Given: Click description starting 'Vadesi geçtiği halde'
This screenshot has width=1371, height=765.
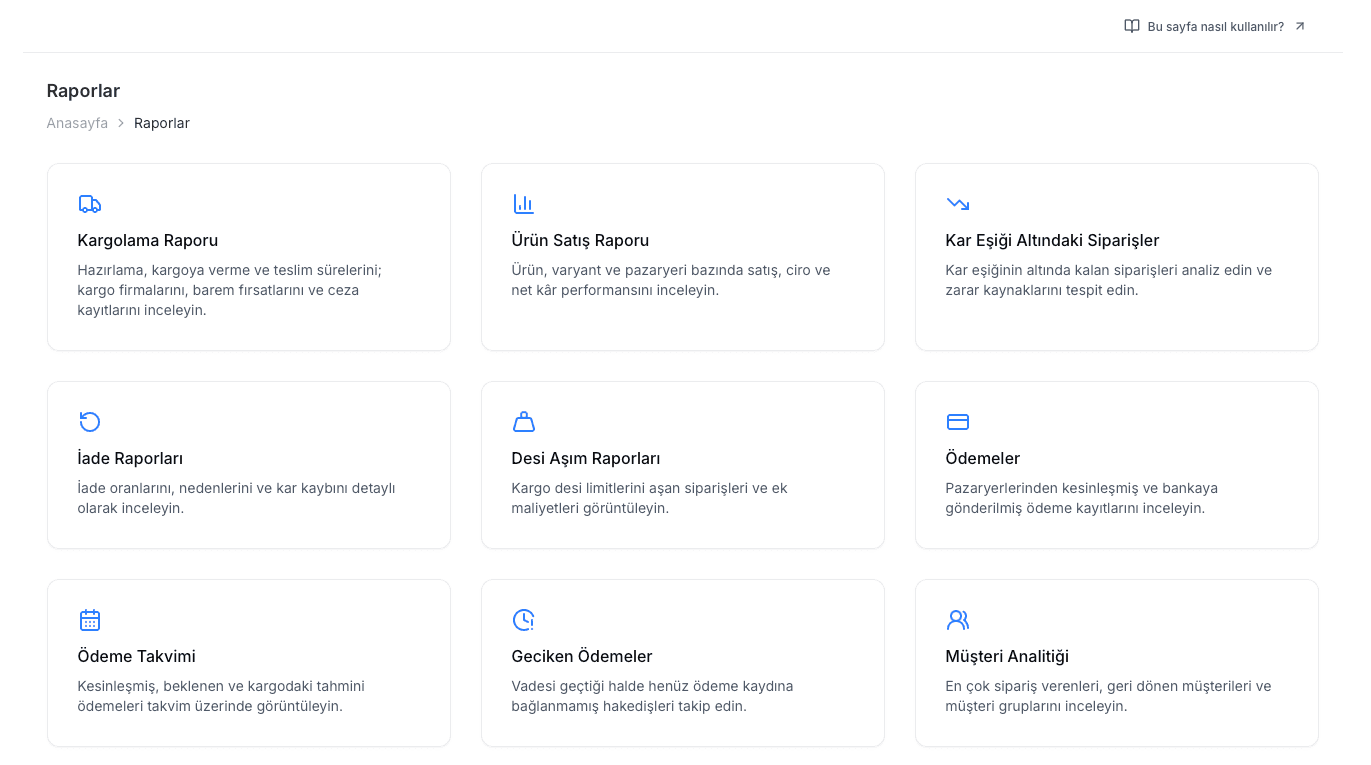Looking at the screenshot, I should click(x=653, y=696).
